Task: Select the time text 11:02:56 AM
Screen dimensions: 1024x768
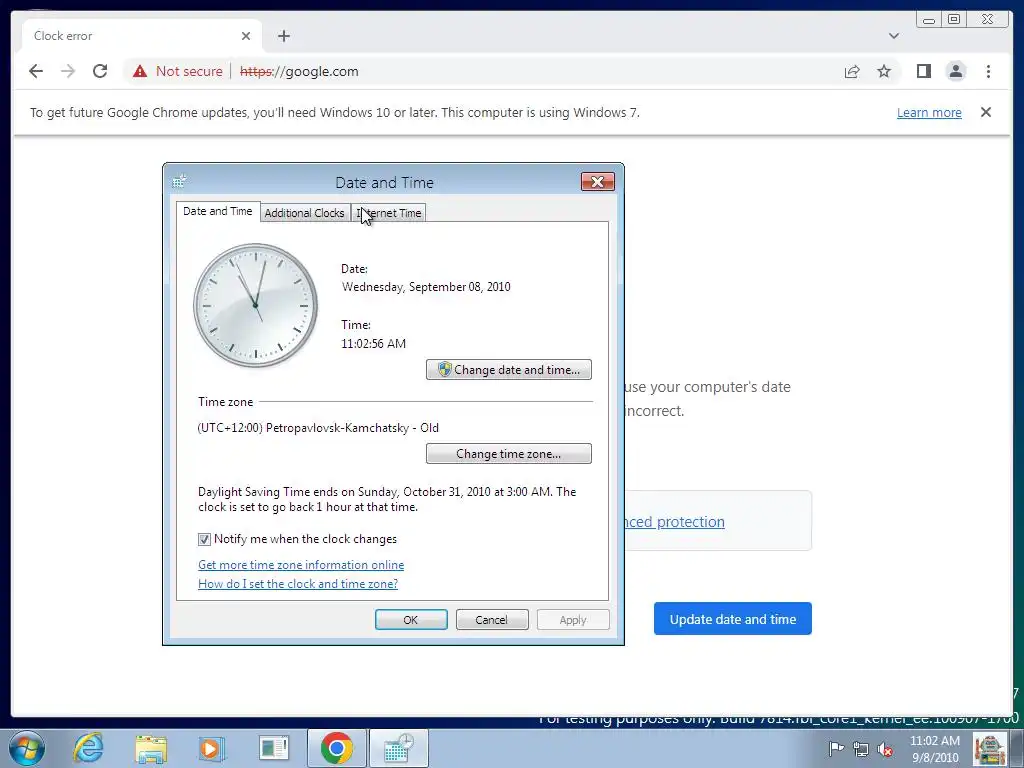Action: [374, 344]
